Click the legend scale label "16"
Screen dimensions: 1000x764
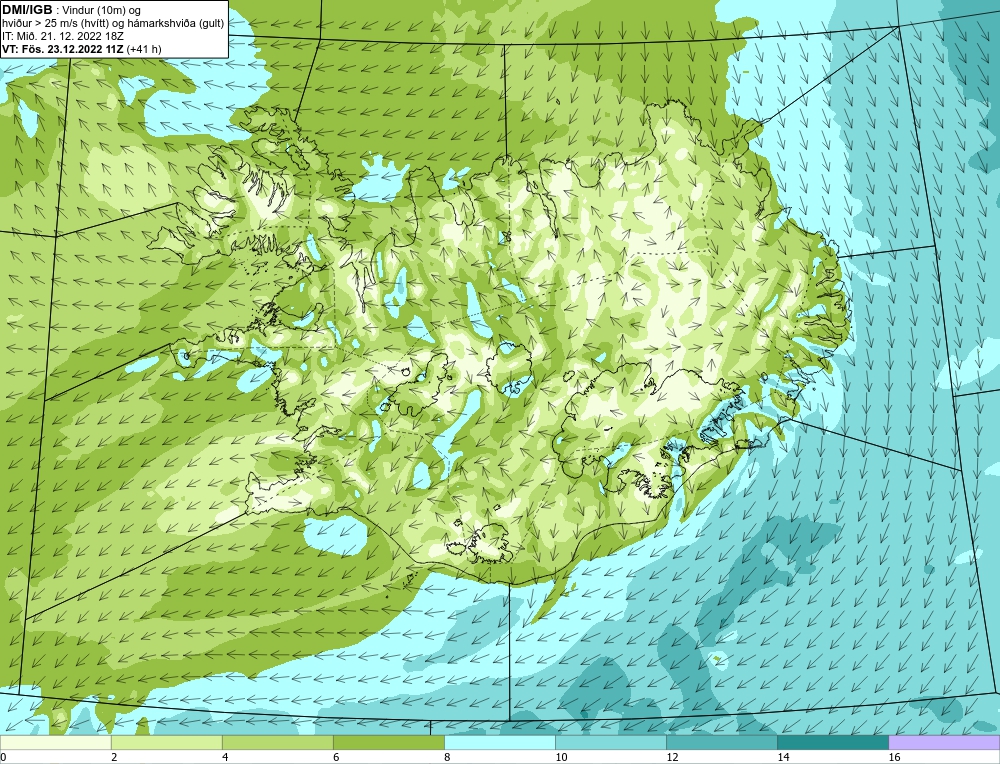[x=894, y=757]
